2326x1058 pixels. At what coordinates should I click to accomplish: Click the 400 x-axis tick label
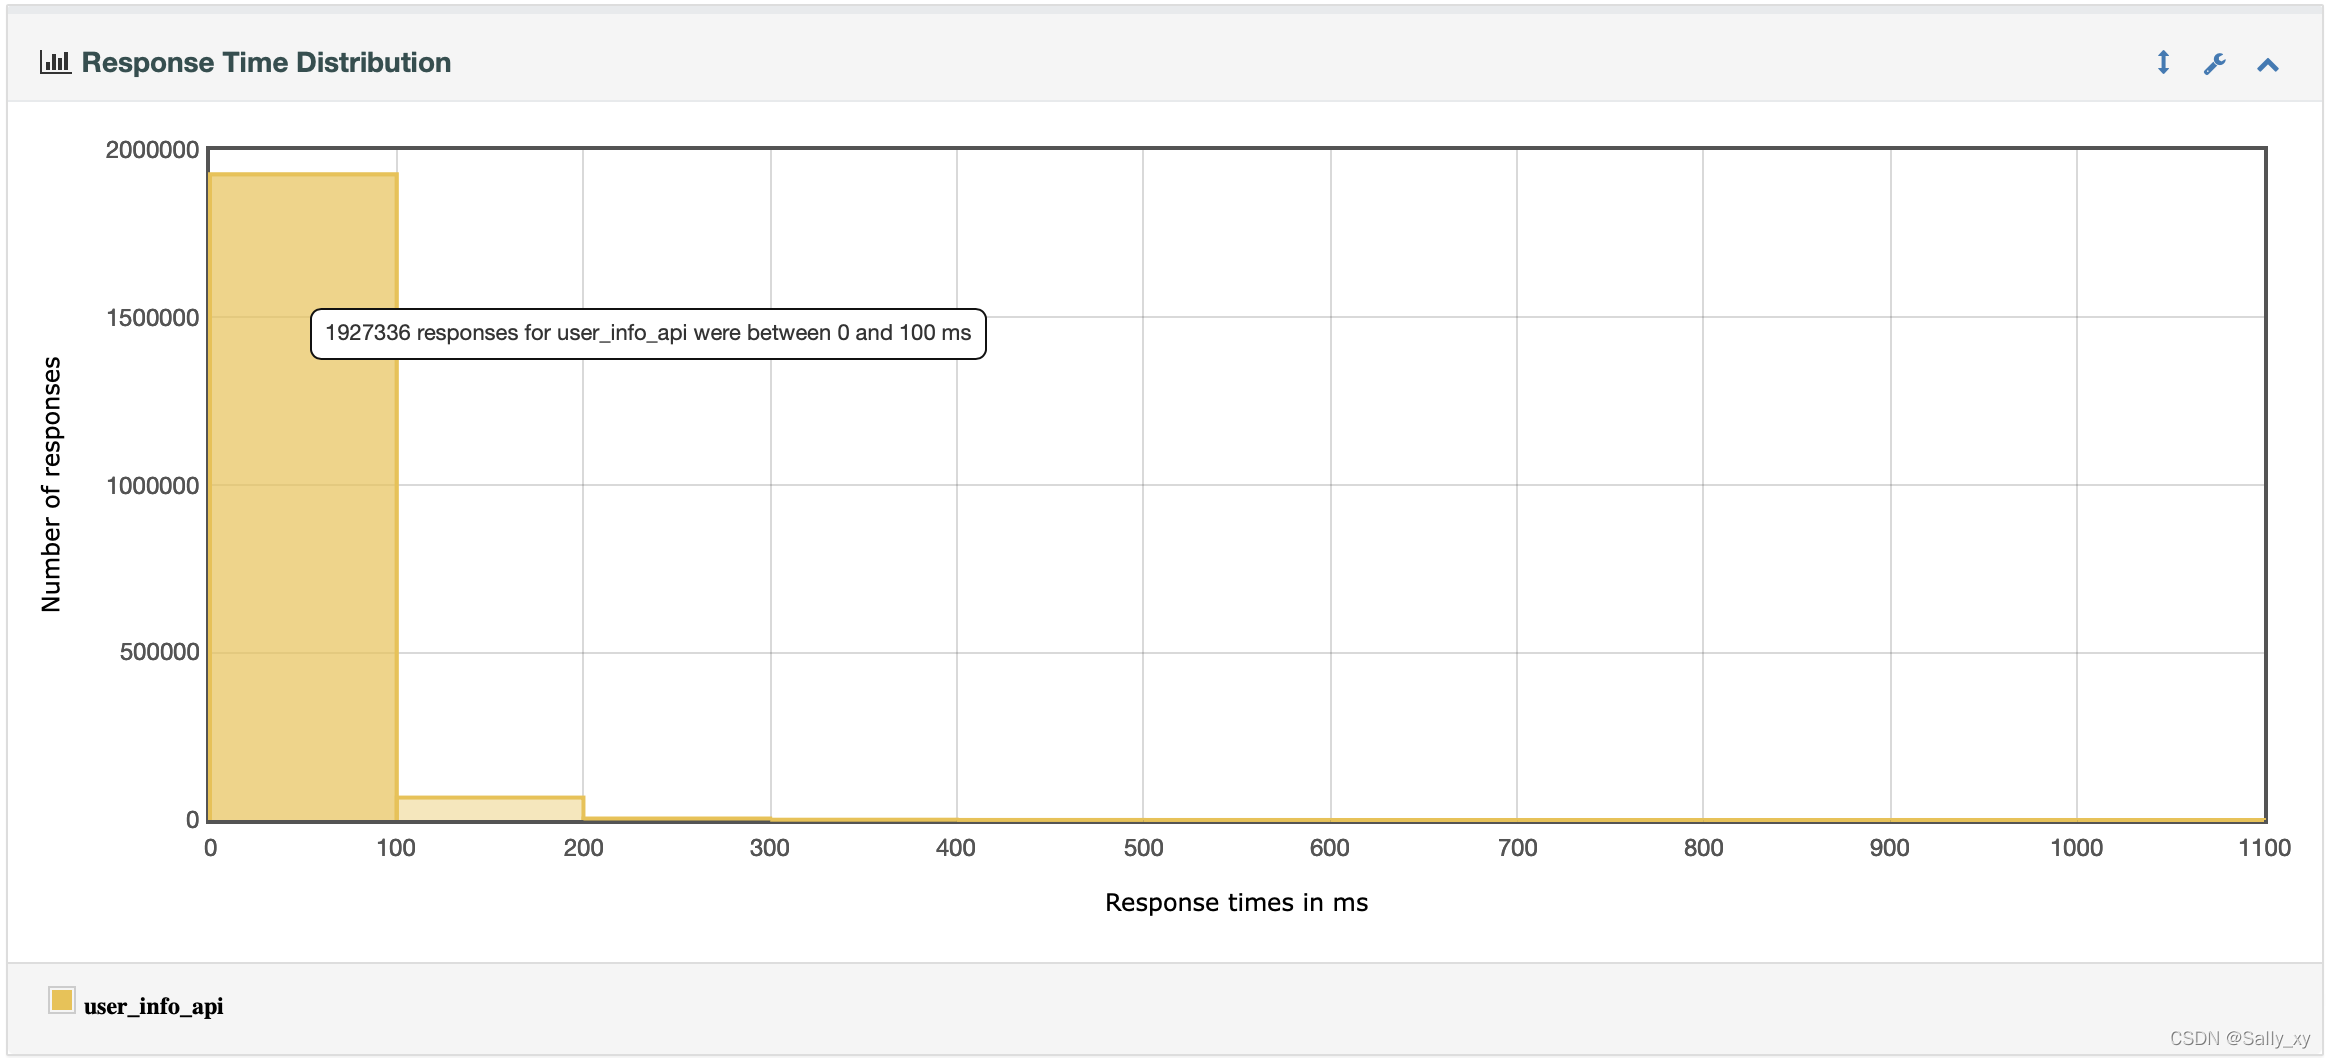pos(956,848)
